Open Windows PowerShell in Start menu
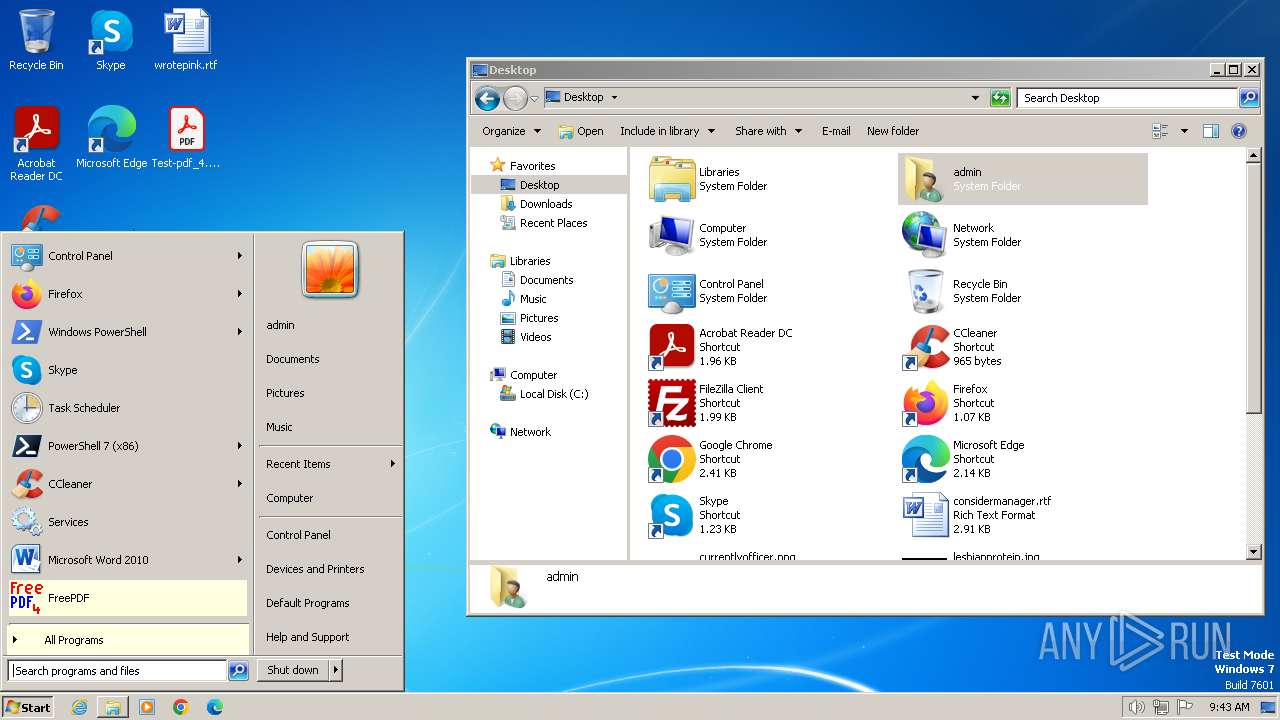1280x720 pixels. (128, 332)
